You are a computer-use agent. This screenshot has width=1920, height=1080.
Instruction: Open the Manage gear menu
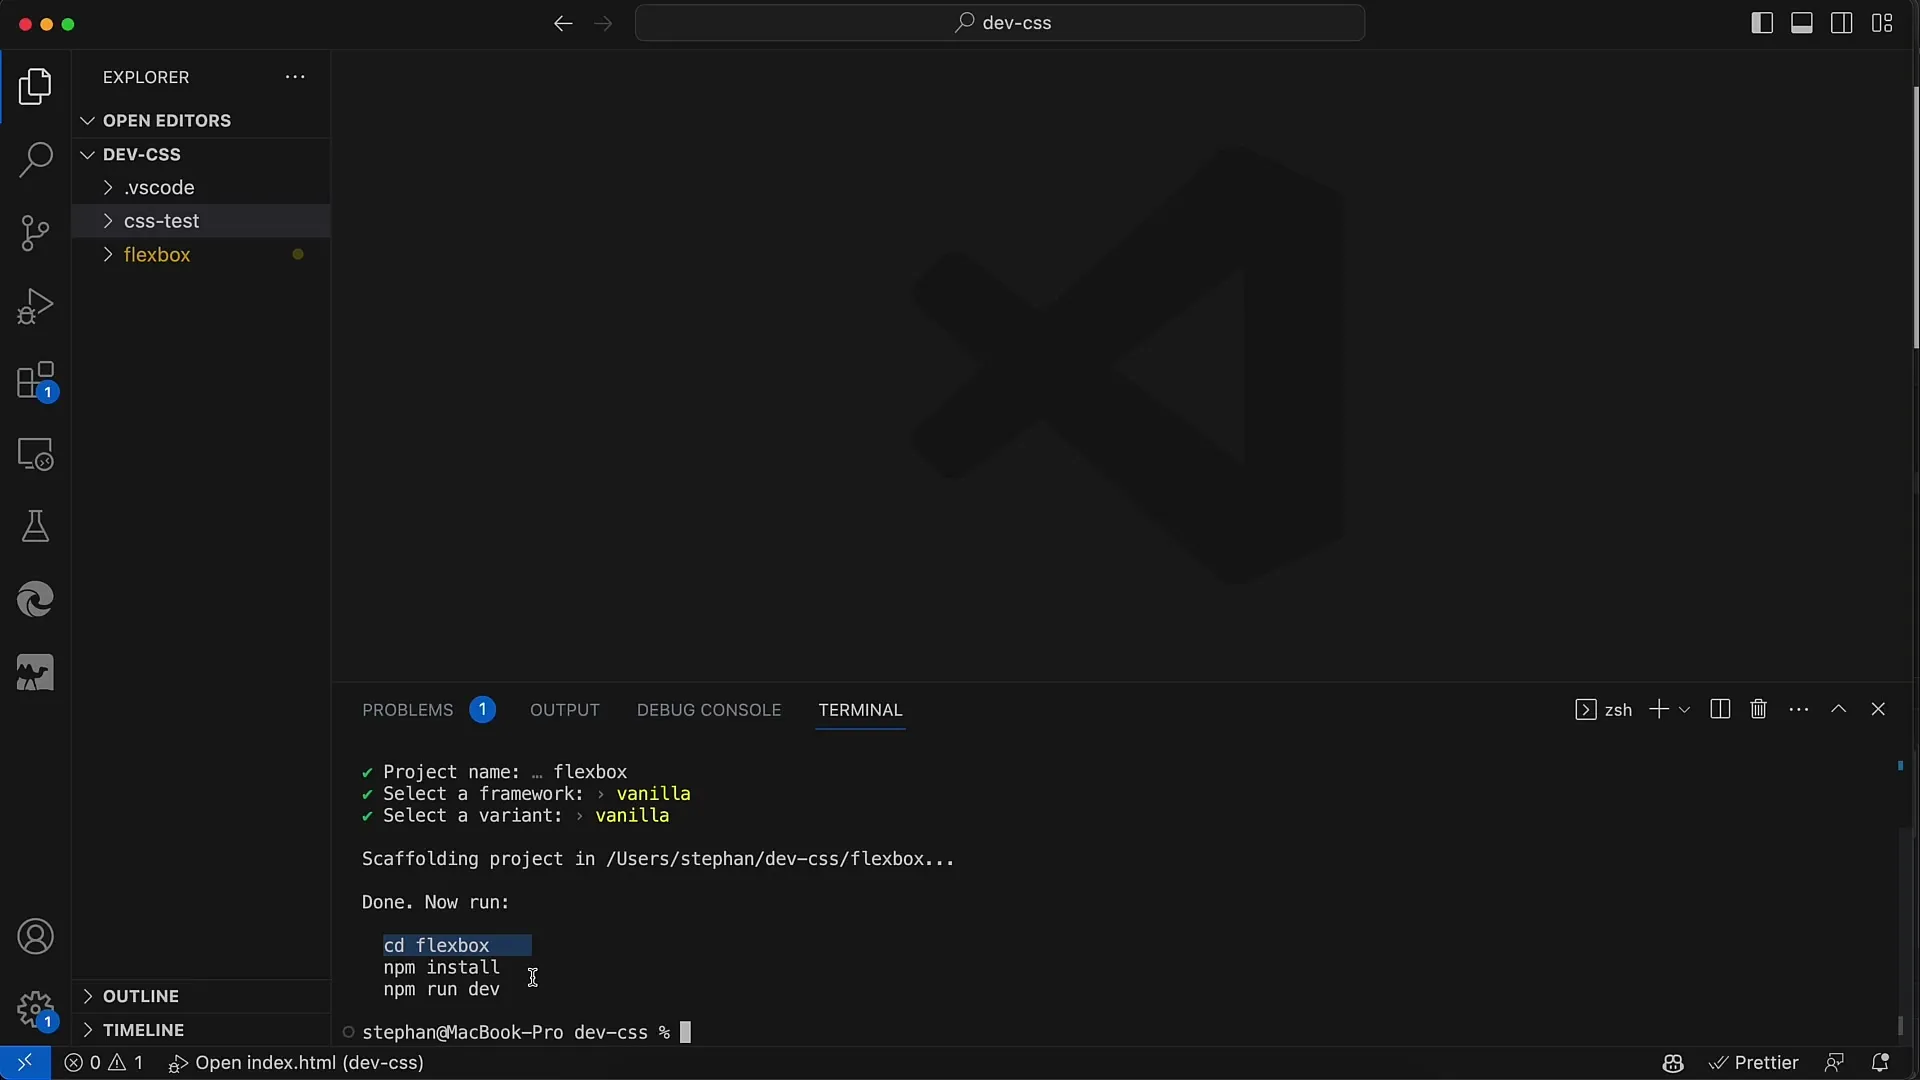(35, 1010)
